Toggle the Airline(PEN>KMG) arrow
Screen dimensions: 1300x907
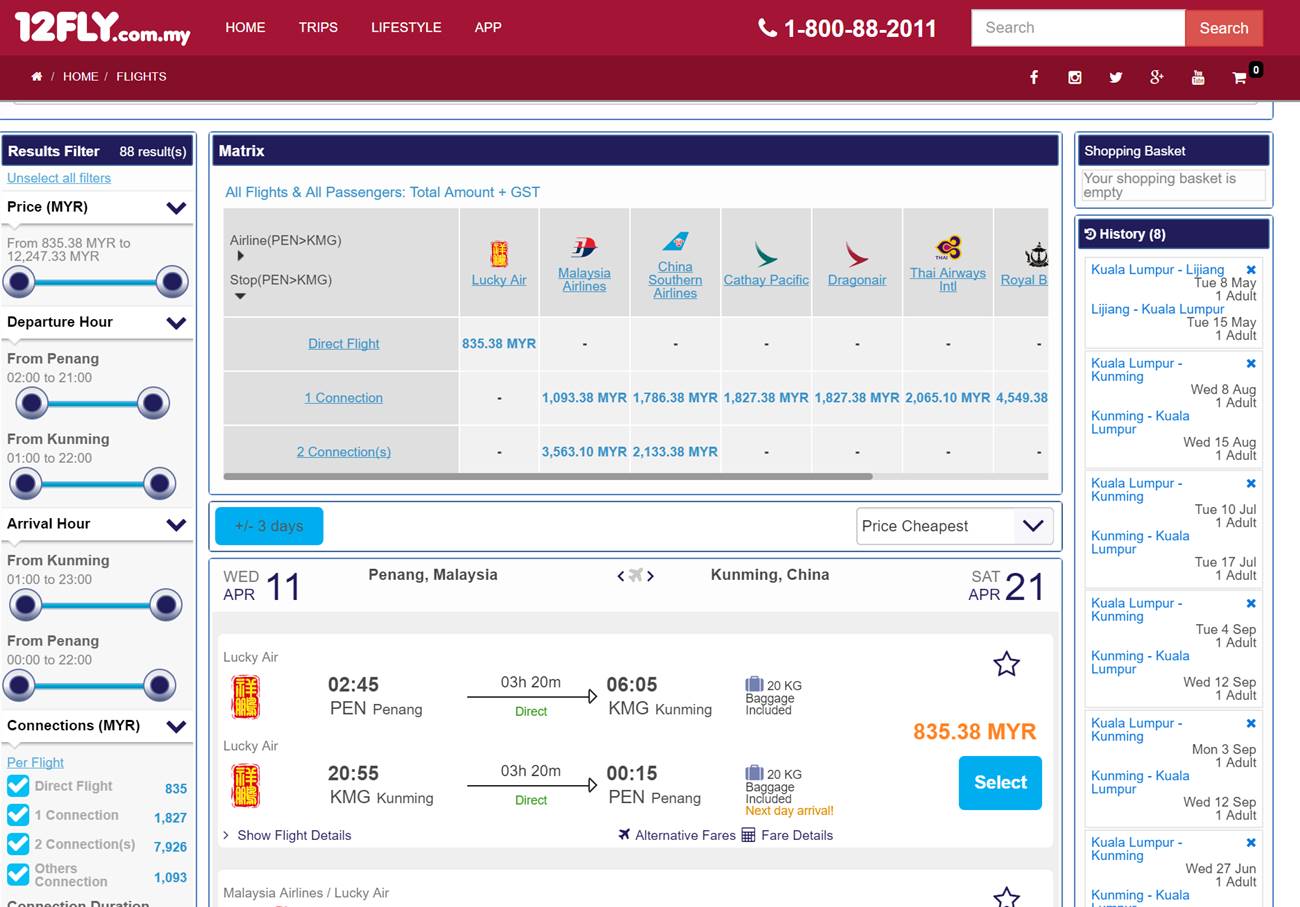pos(240,257)
